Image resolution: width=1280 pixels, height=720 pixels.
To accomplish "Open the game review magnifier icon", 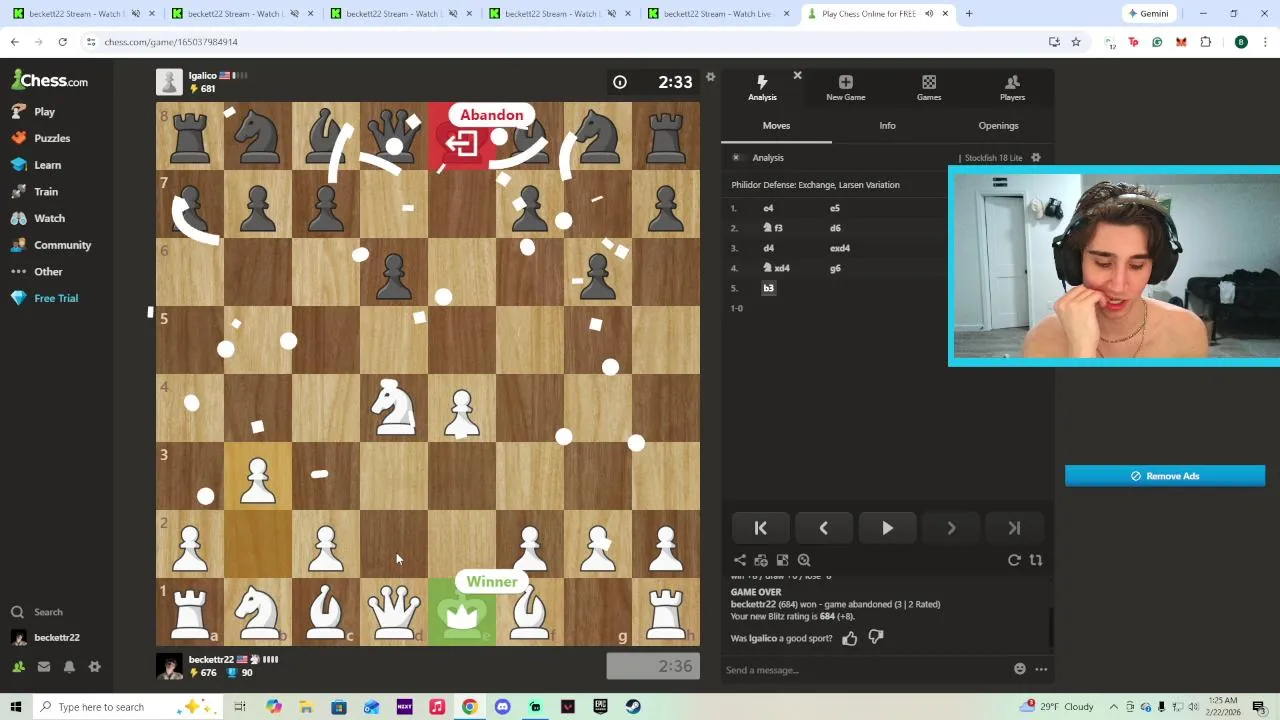I will [x=804, y=561].
